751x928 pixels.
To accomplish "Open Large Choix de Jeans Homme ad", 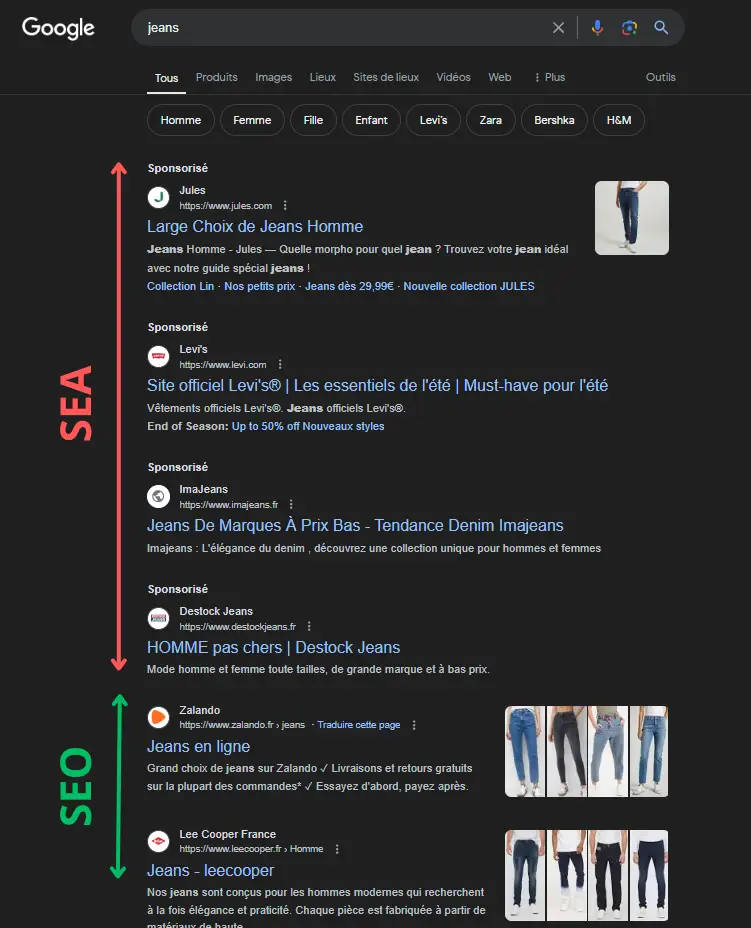I will 255,226.
